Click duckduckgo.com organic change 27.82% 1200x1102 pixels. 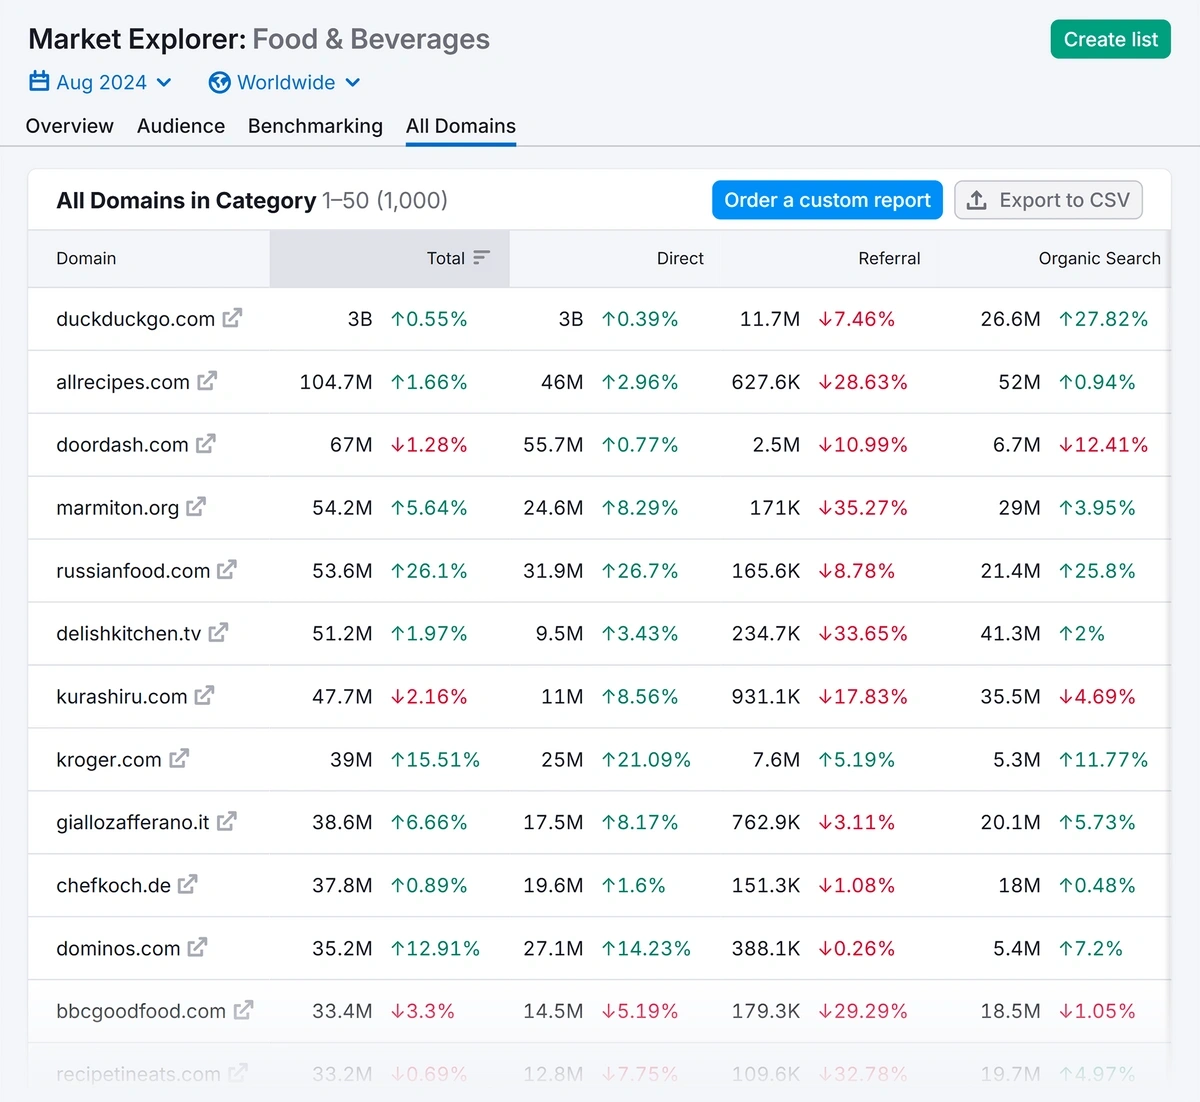1103,319
